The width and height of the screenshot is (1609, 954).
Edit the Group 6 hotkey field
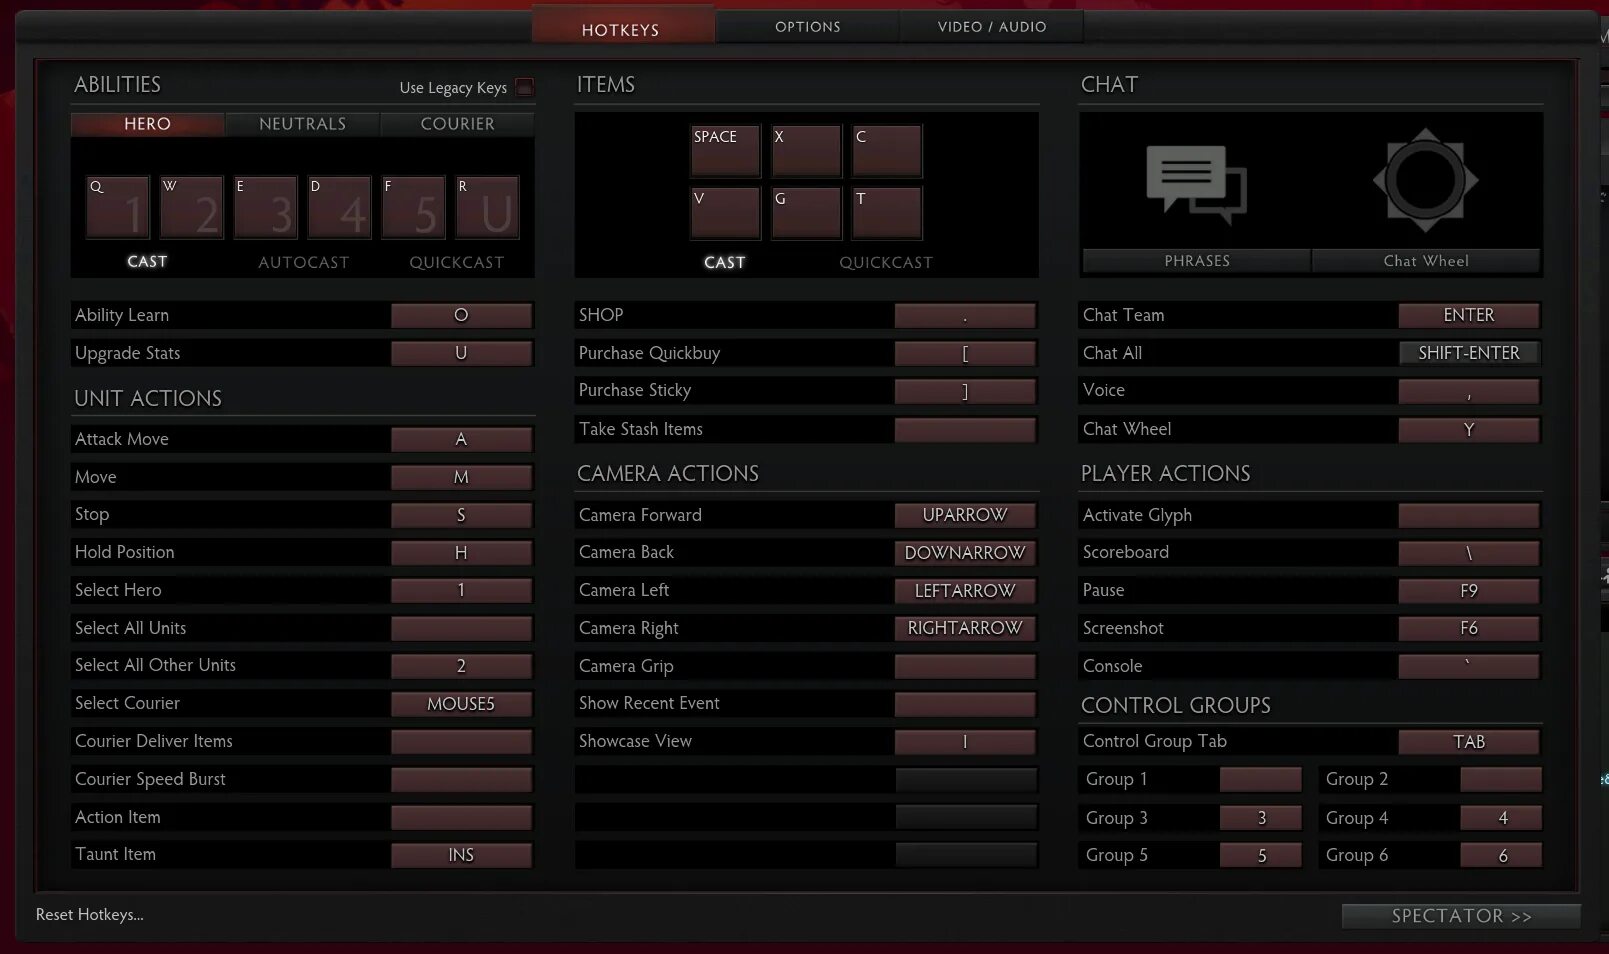coord(1501,855)
